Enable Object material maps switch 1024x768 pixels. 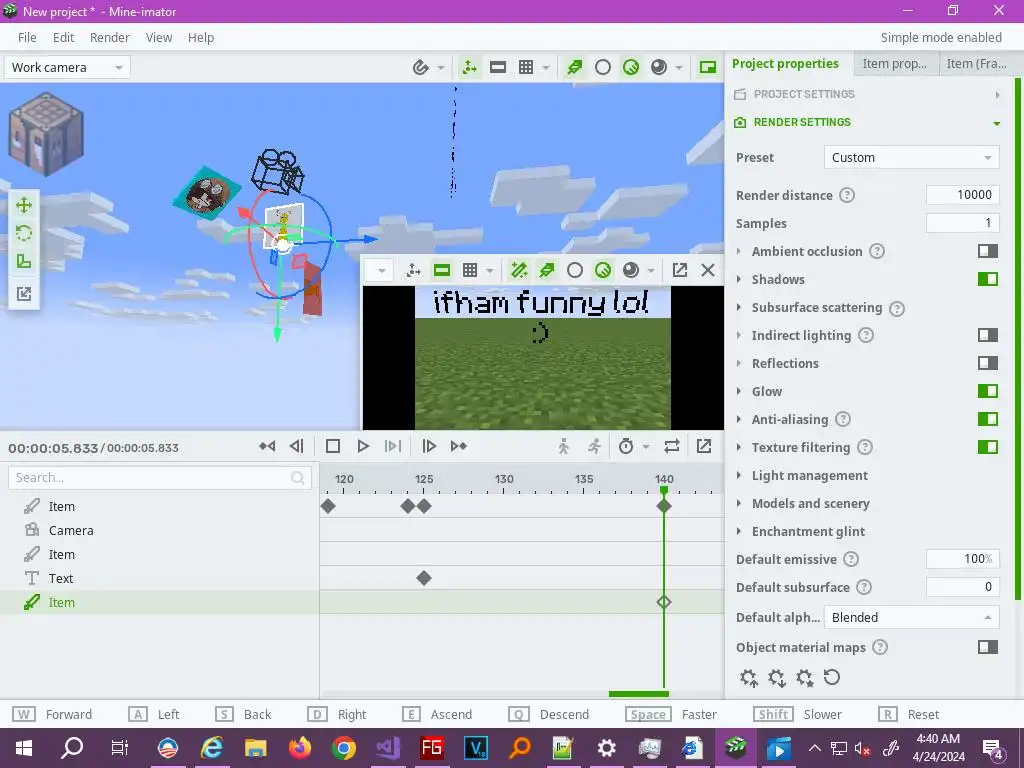pyautogui.click(x=987, y=647)
